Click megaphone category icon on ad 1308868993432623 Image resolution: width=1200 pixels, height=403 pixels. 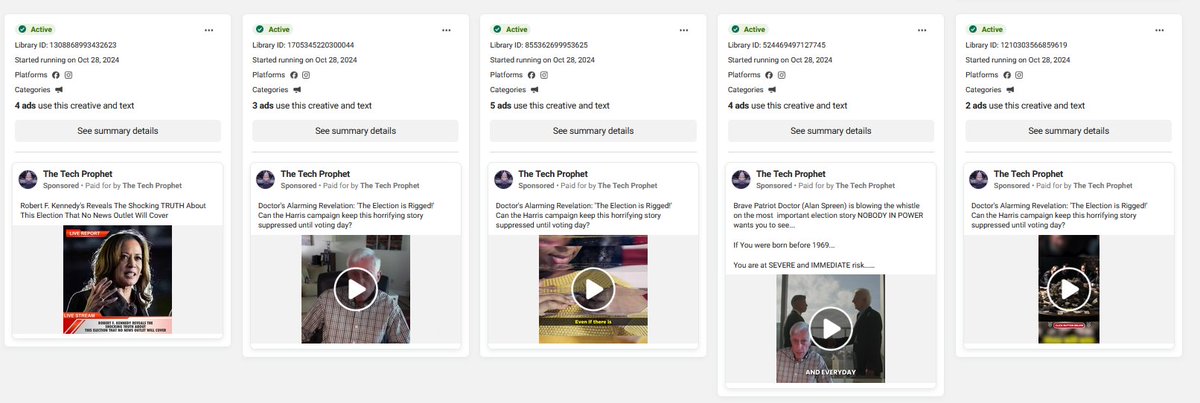point(59,90)
